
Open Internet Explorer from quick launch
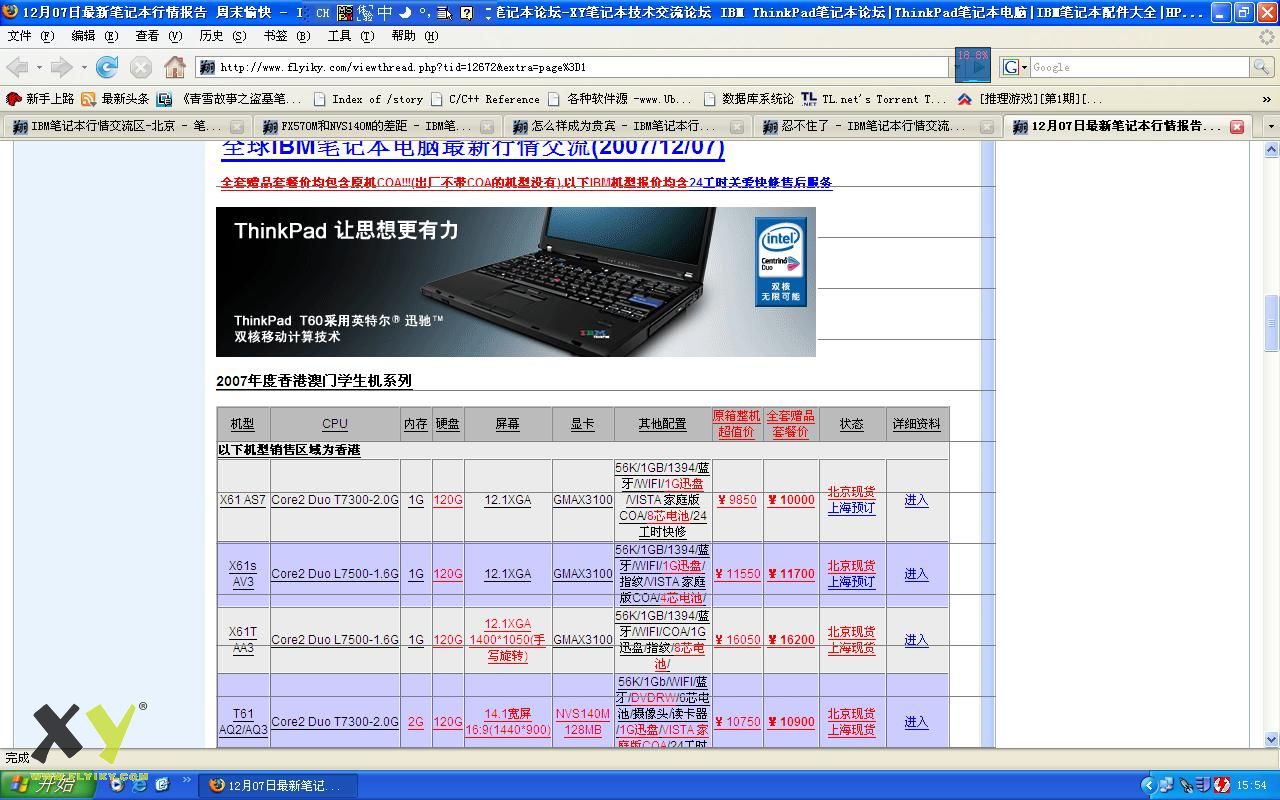(x=139, y=785)
